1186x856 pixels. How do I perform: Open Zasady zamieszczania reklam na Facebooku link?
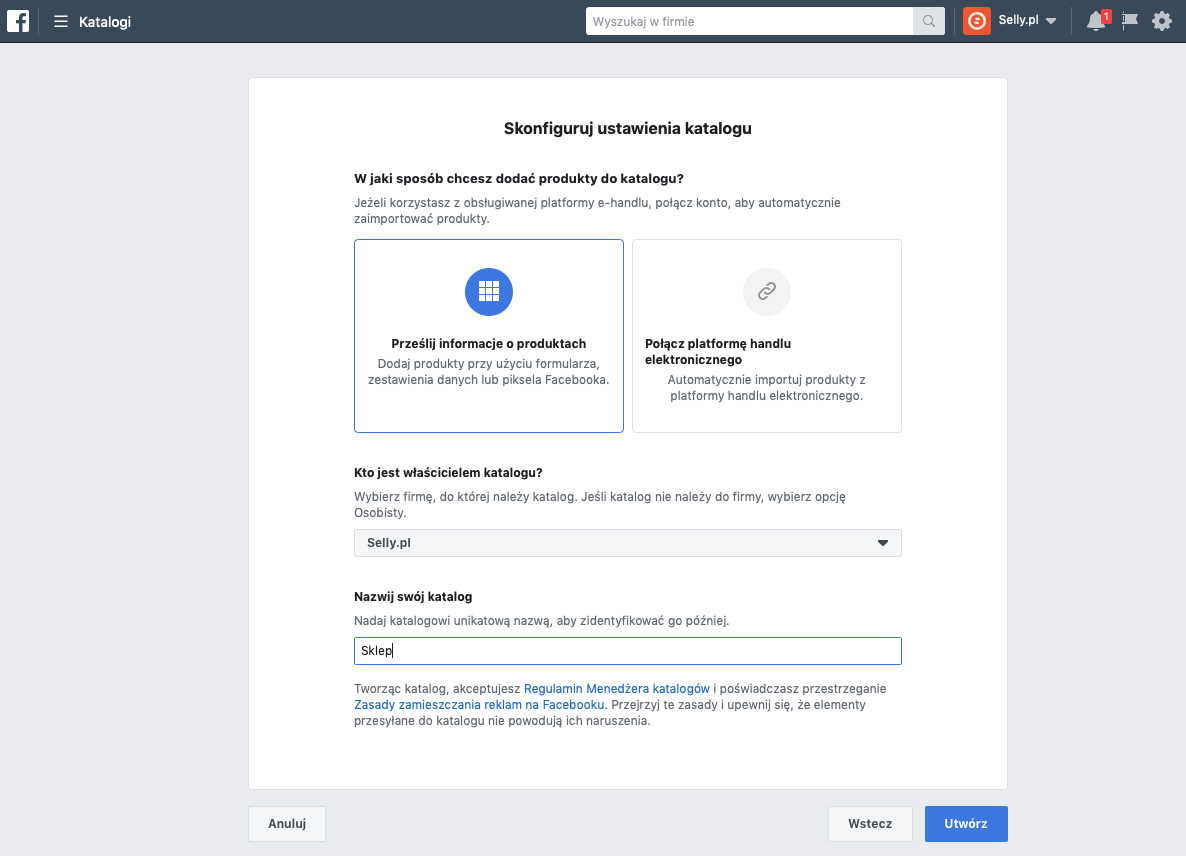coord(480,705)
